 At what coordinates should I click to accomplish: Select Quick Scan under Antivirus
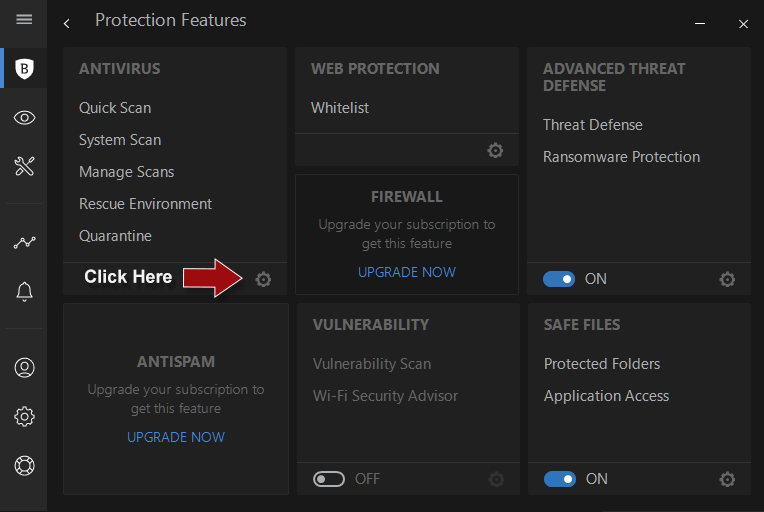[115, 108]
